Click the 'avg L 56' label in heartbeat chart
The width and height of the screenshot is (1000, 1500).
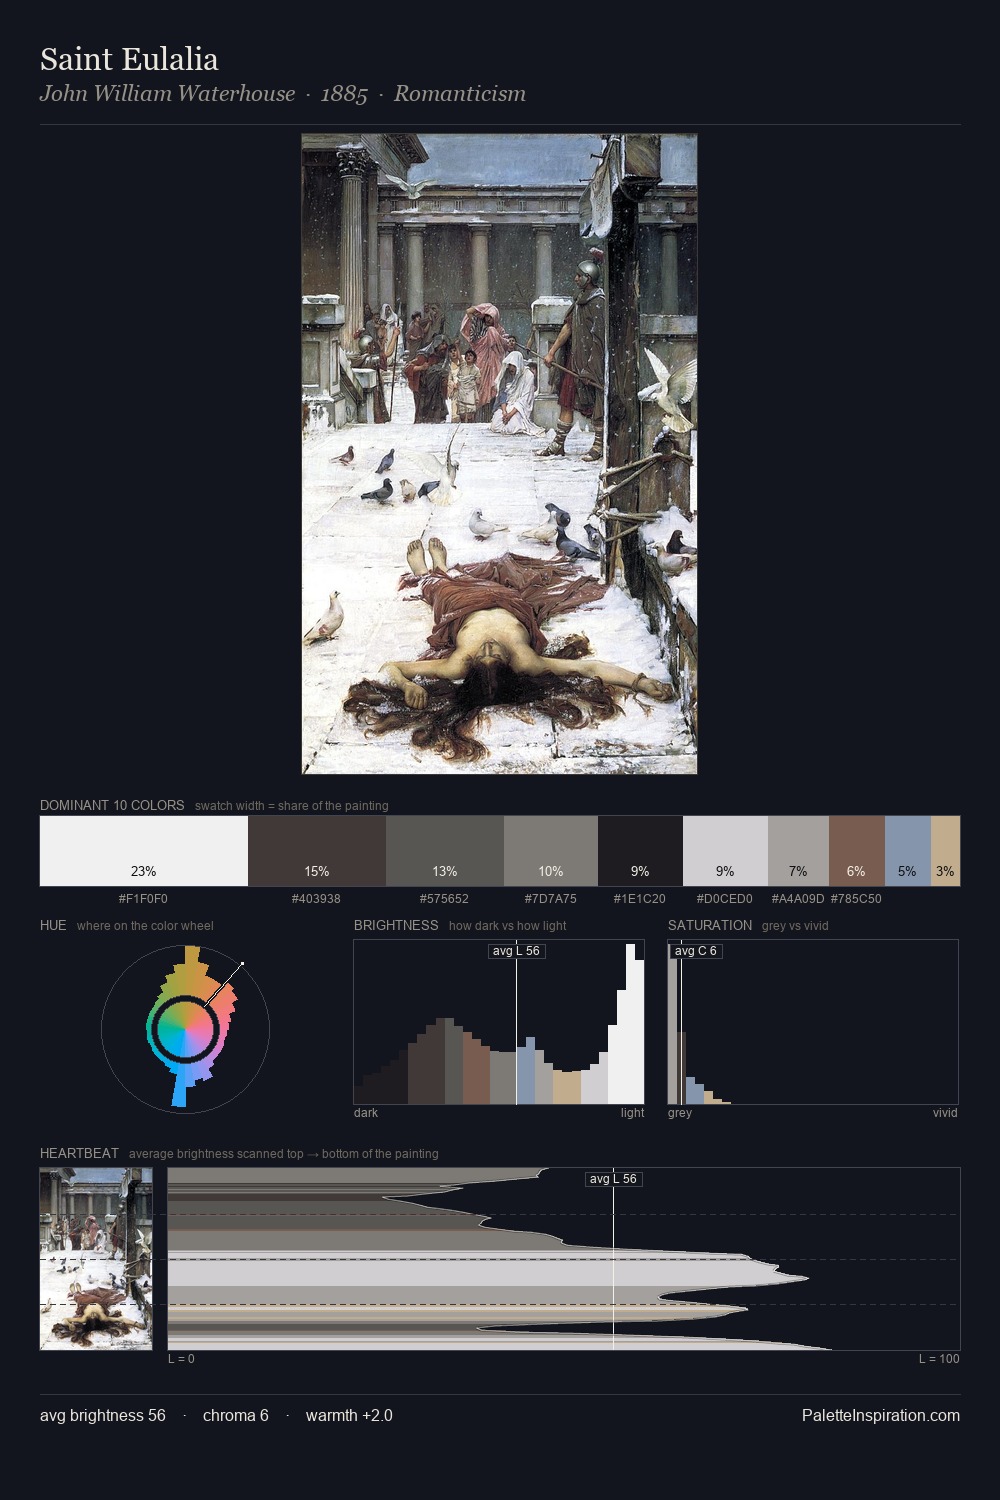point(613,1179)
